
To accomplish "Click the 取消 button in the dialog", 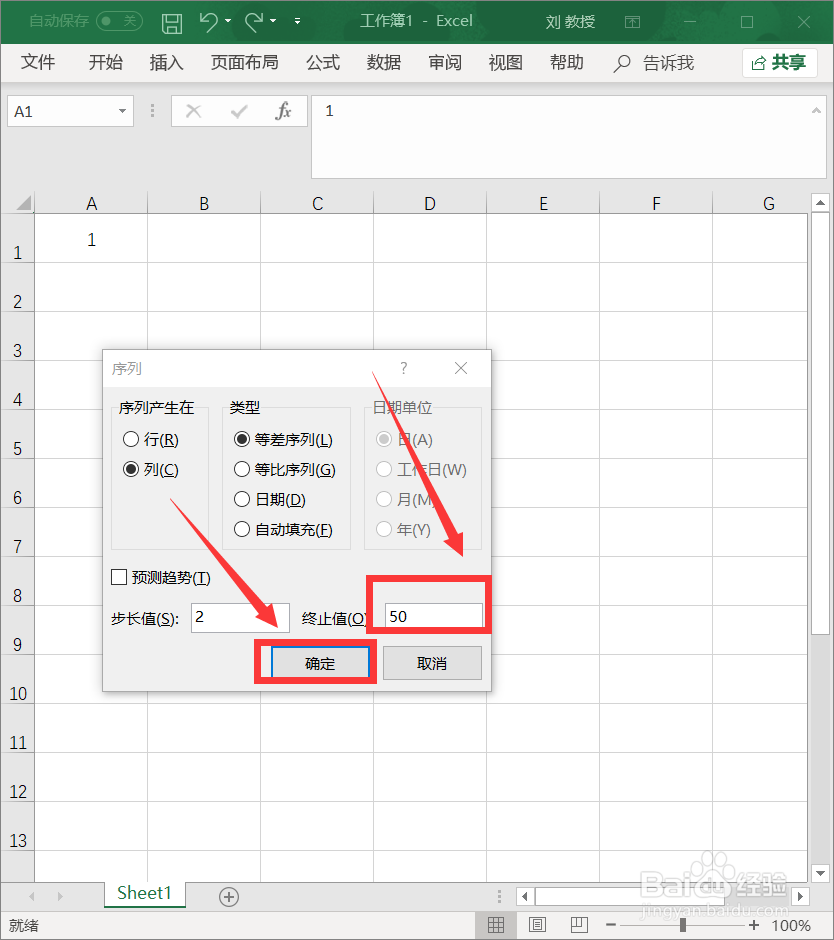I will (432, 661).
